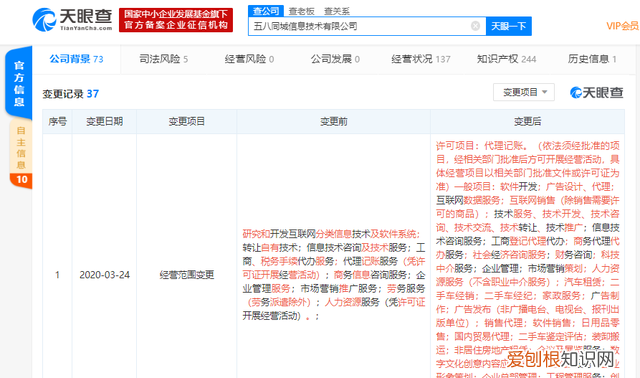
Task: Clear the search box with X icon
Action: [475, 26]
